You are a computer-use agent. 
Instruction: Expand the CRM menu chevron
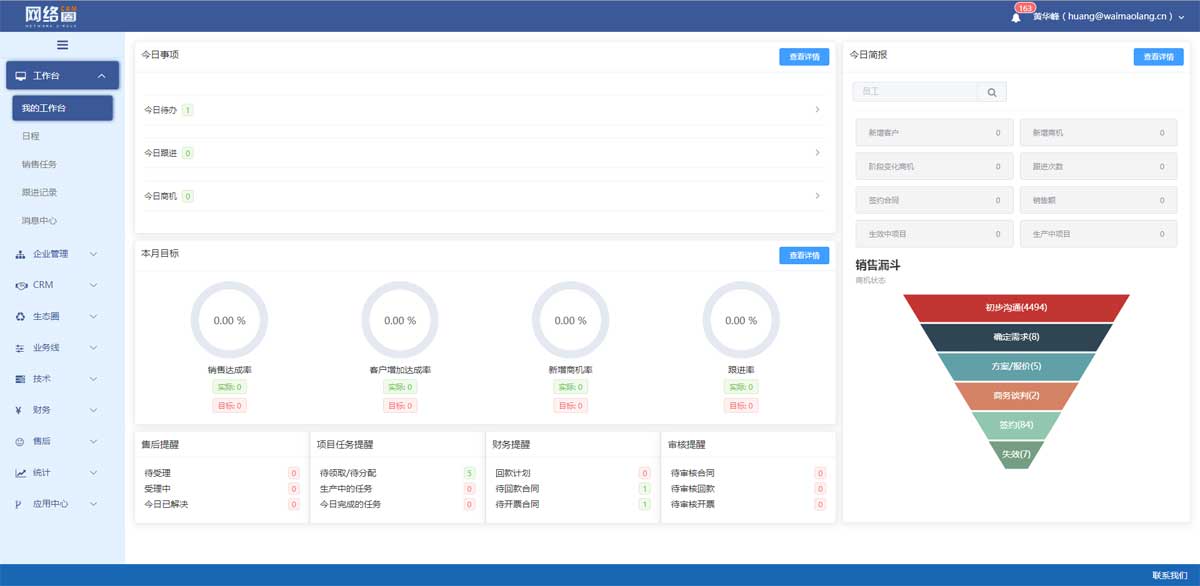point(94,285)
